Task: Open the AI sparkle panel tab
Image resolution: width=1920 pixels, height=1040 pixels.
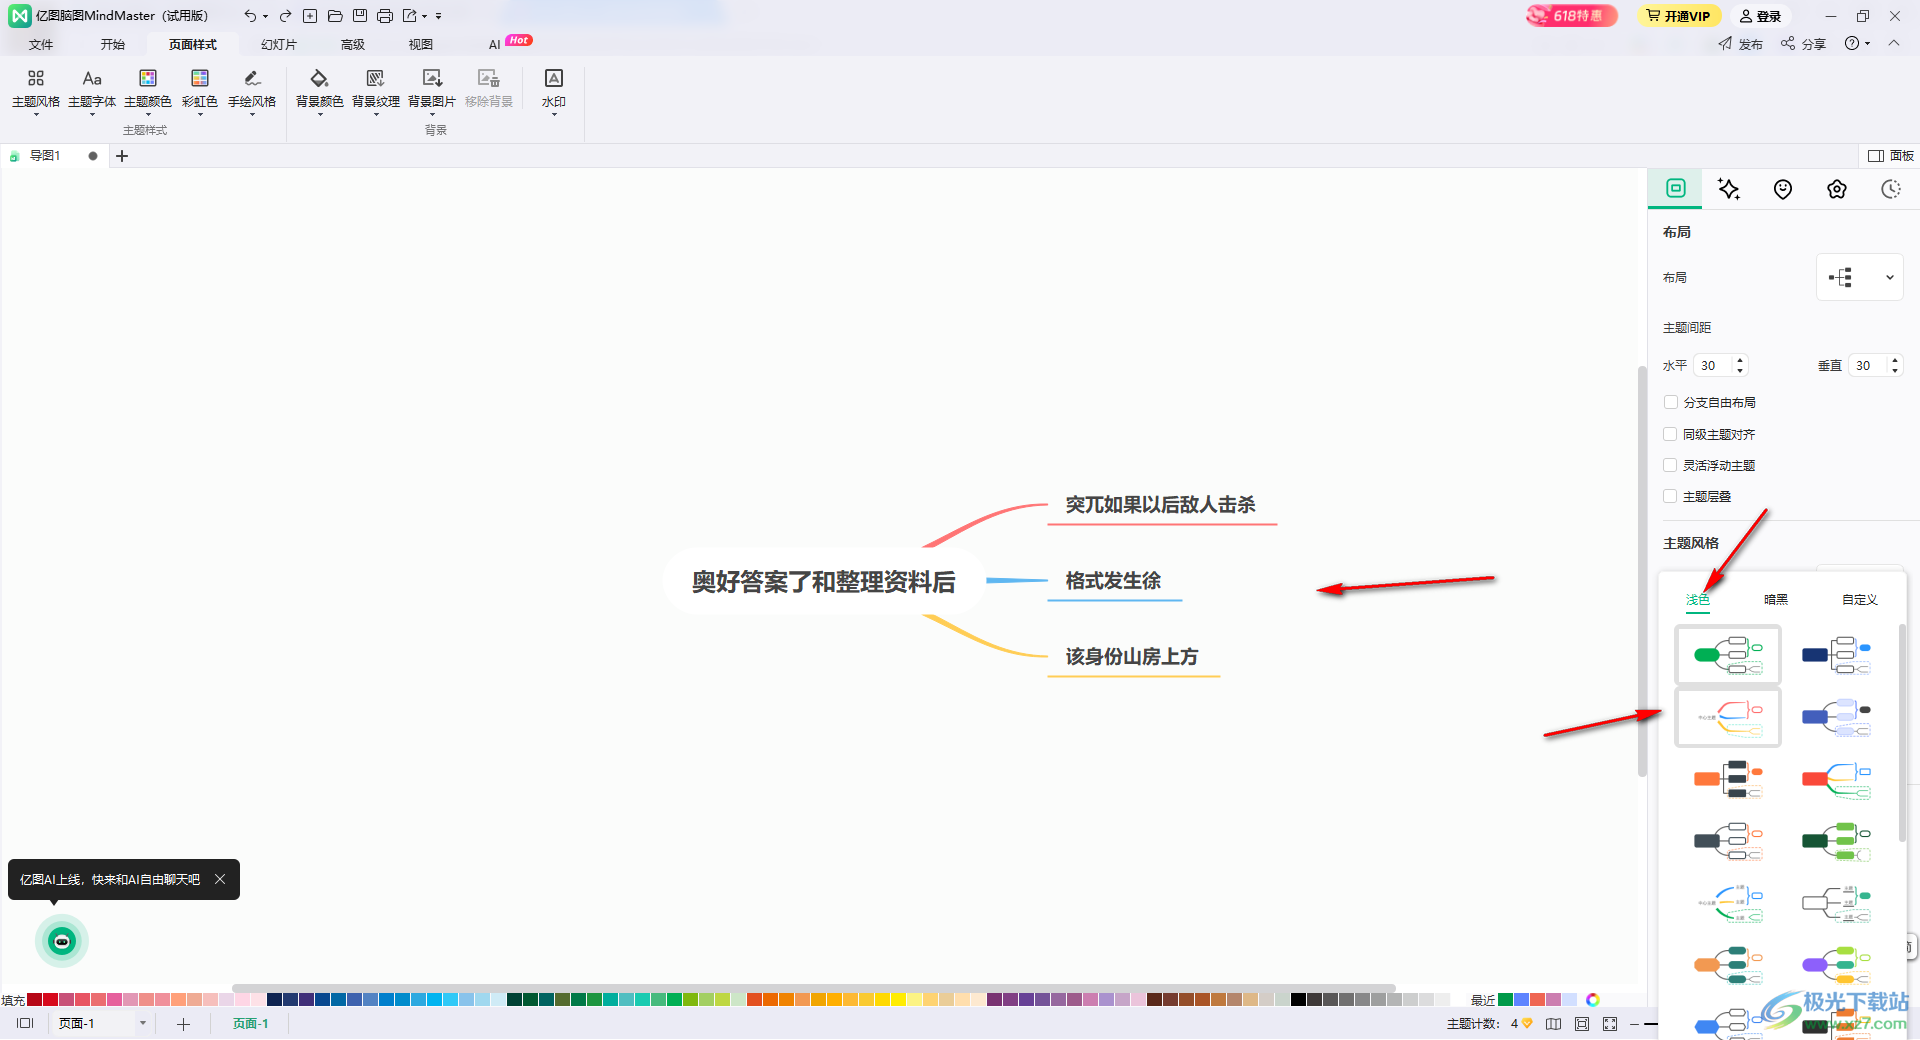Action: [x=1729, y=189]
